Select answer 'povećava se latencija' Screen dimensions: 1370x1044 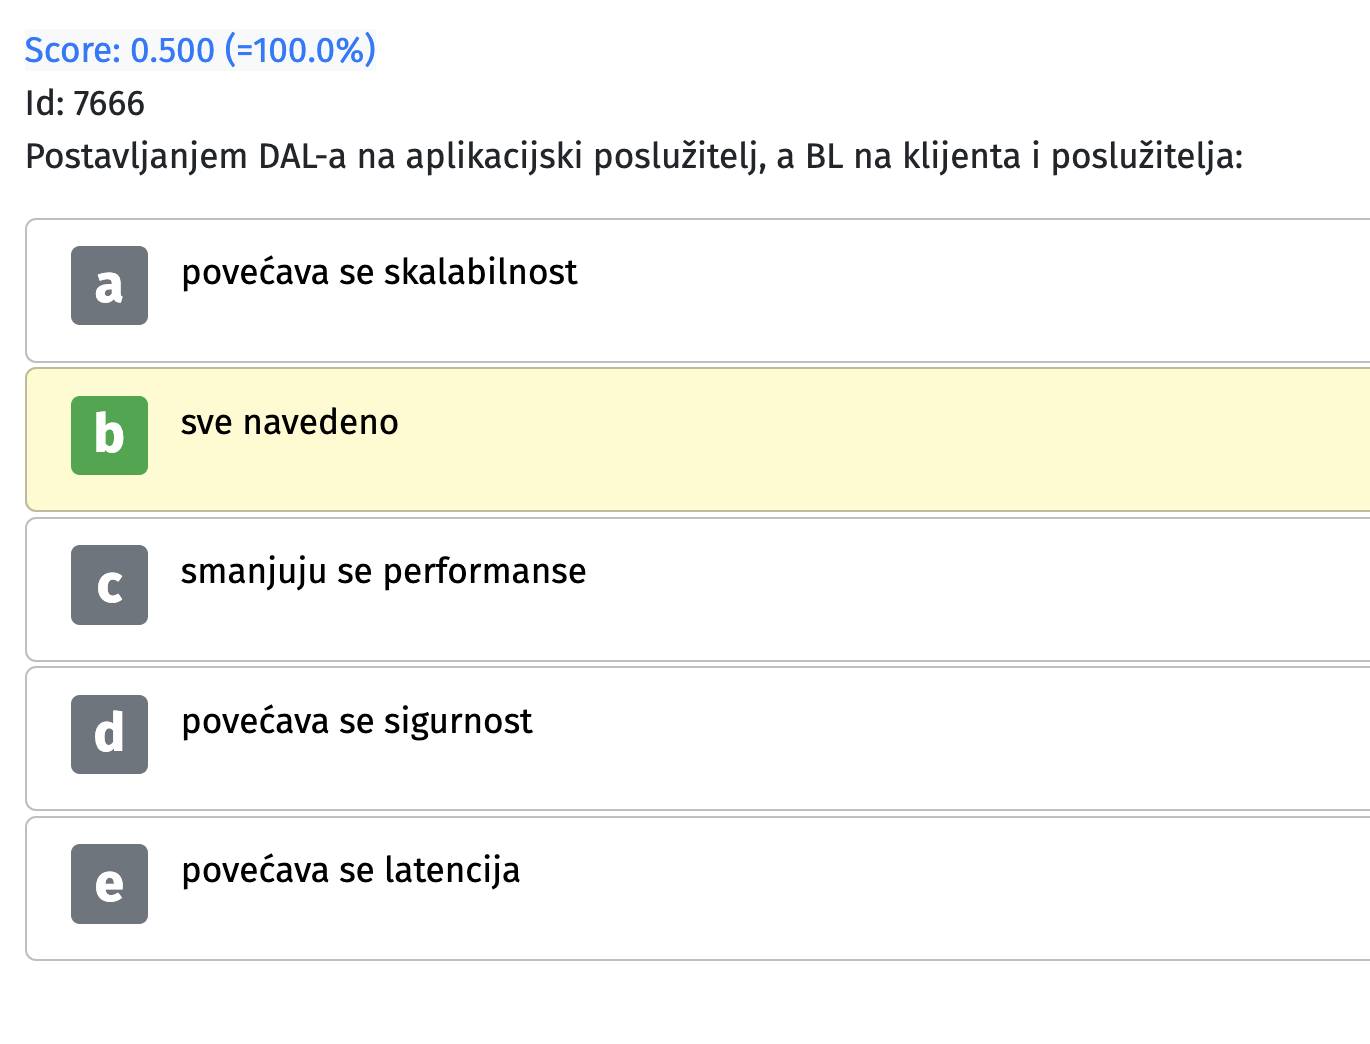(x=351, y=870)
